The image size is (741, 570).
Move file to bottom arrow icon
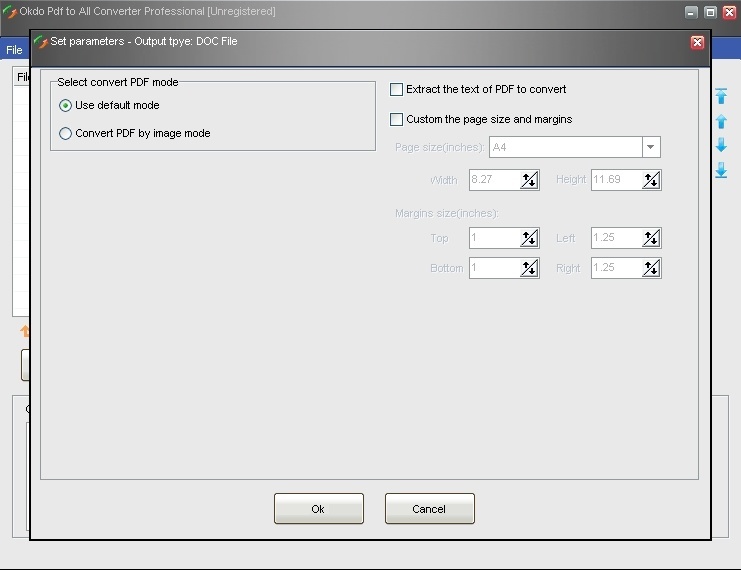click(721, 170)
